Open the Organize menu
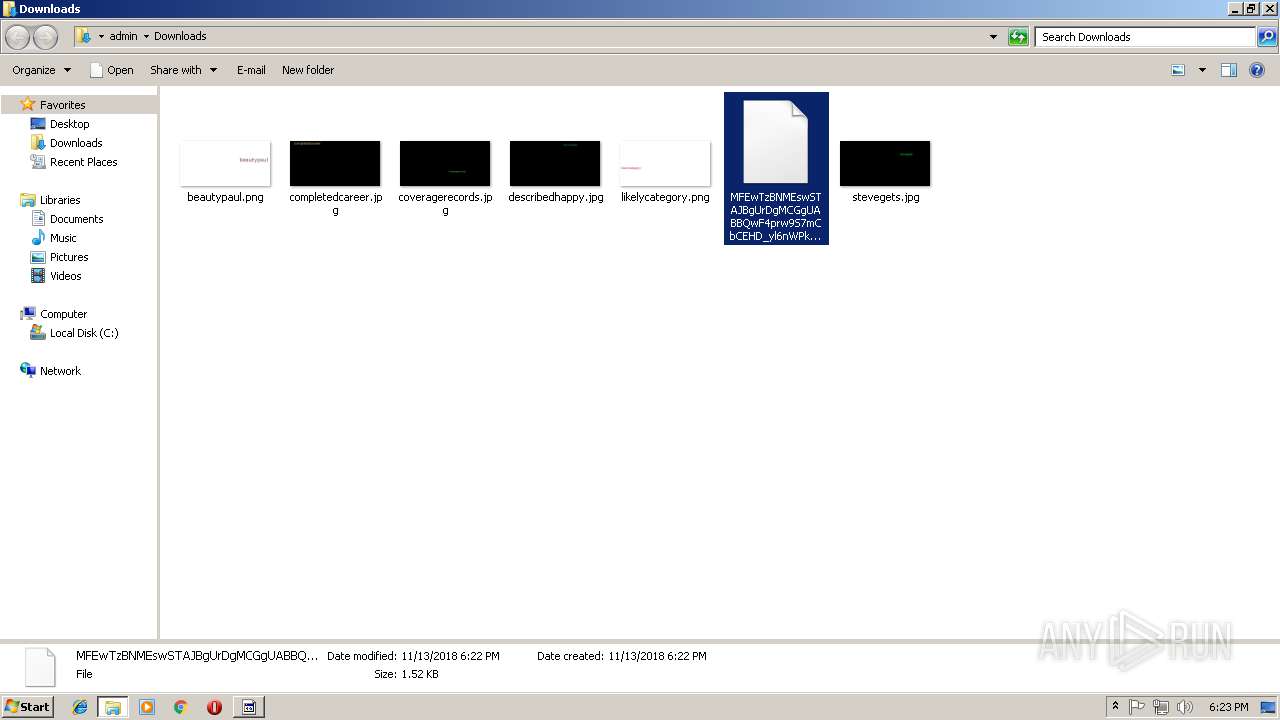Viewport: 1280px width, 720px height. [41, 70]
